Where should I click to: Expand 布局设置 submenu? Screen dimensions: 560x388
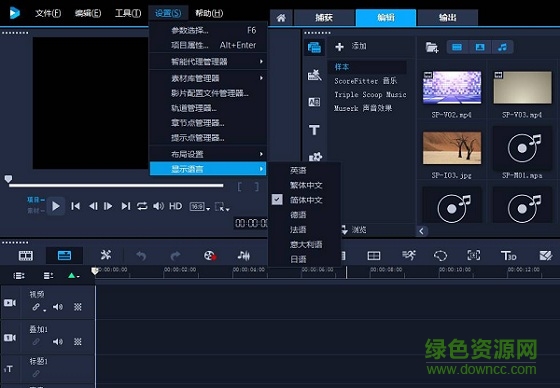208,154
